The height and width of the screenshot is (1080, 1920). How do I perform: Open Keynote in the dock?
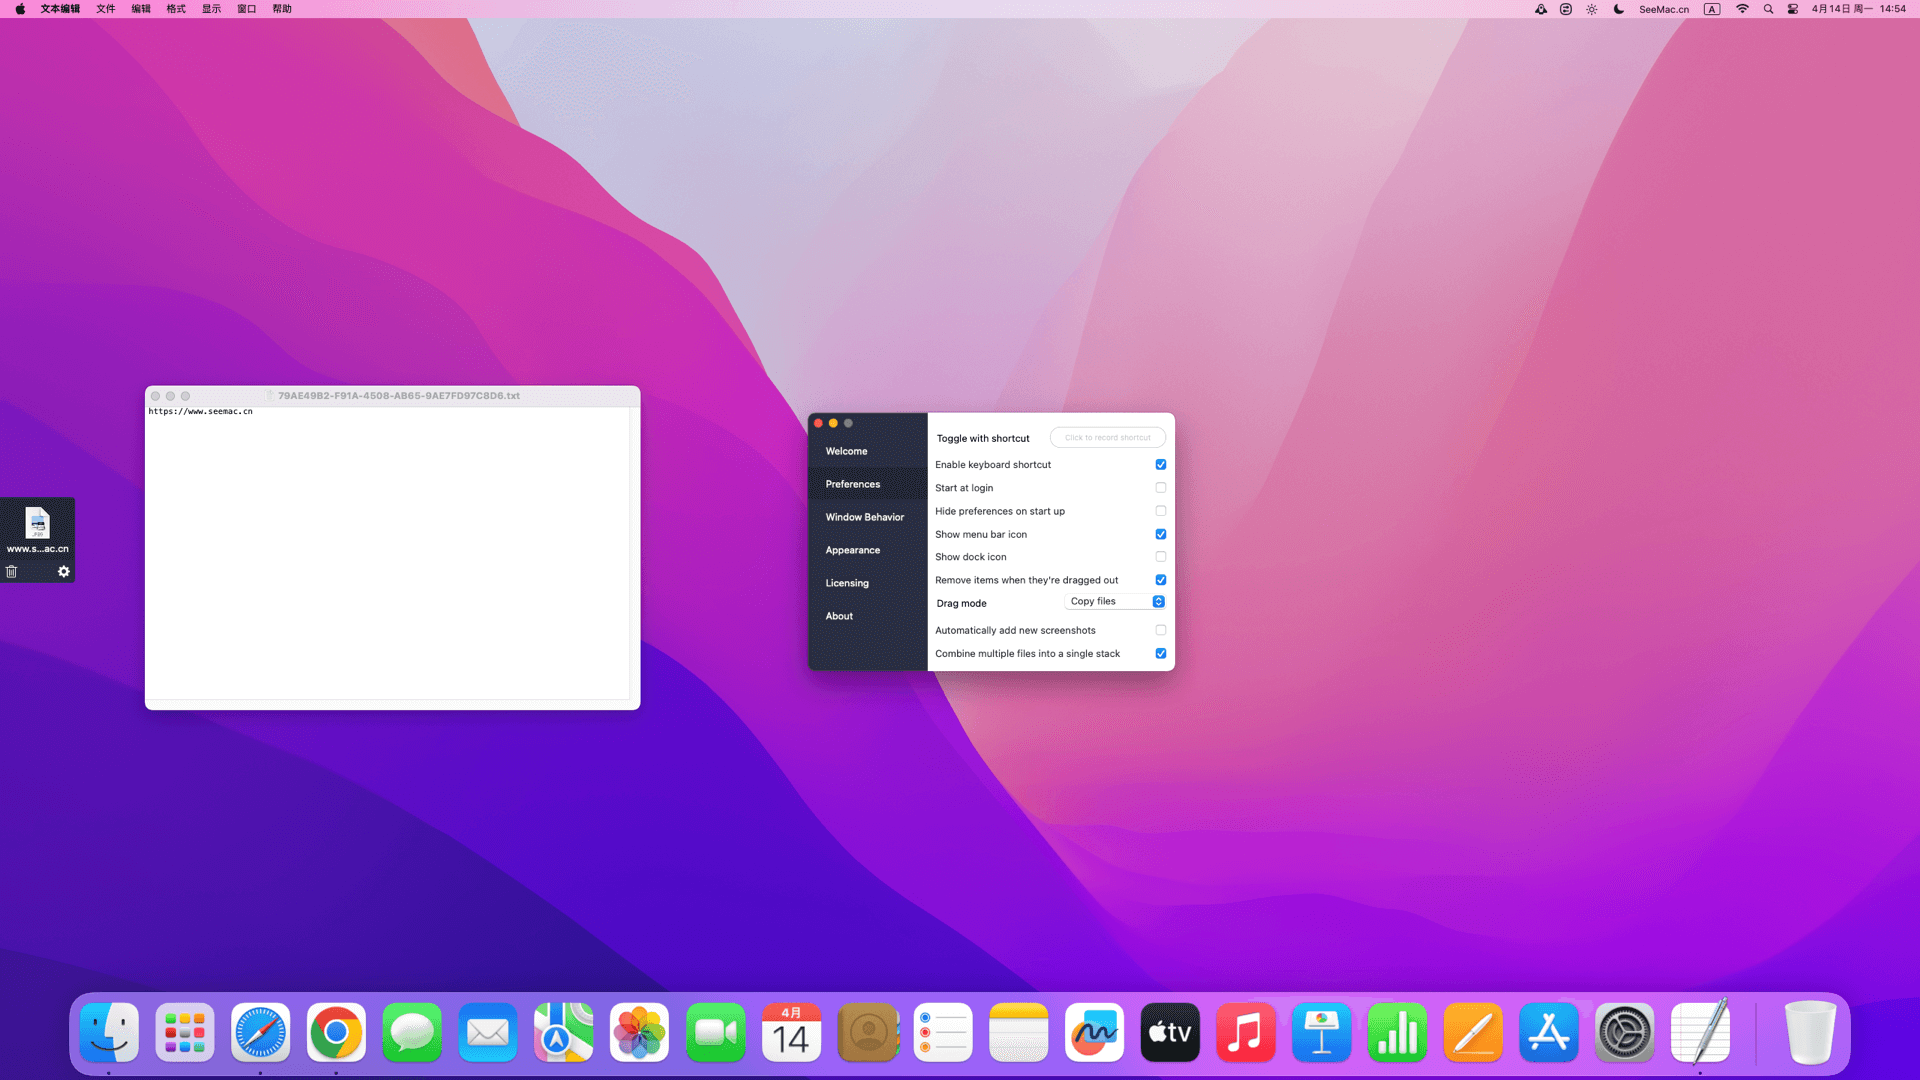1321,1033
